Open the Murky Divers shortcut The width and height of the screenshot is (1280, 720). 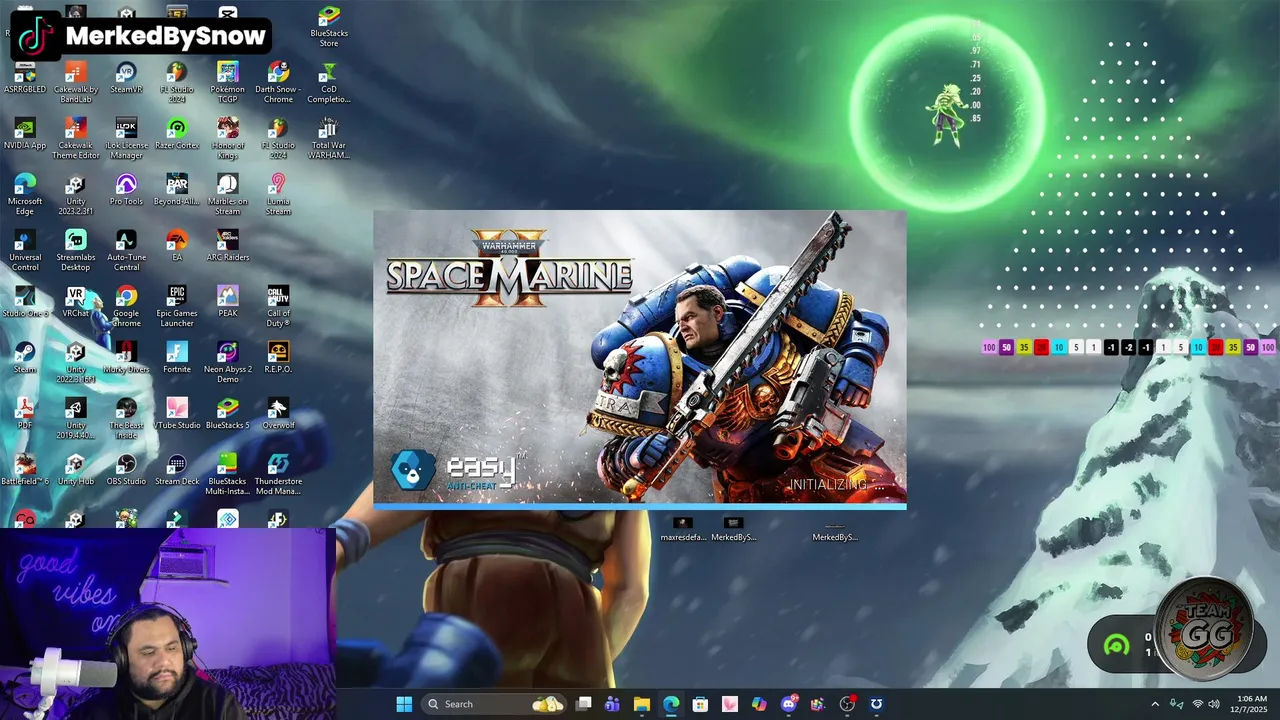tap(126, 357)
